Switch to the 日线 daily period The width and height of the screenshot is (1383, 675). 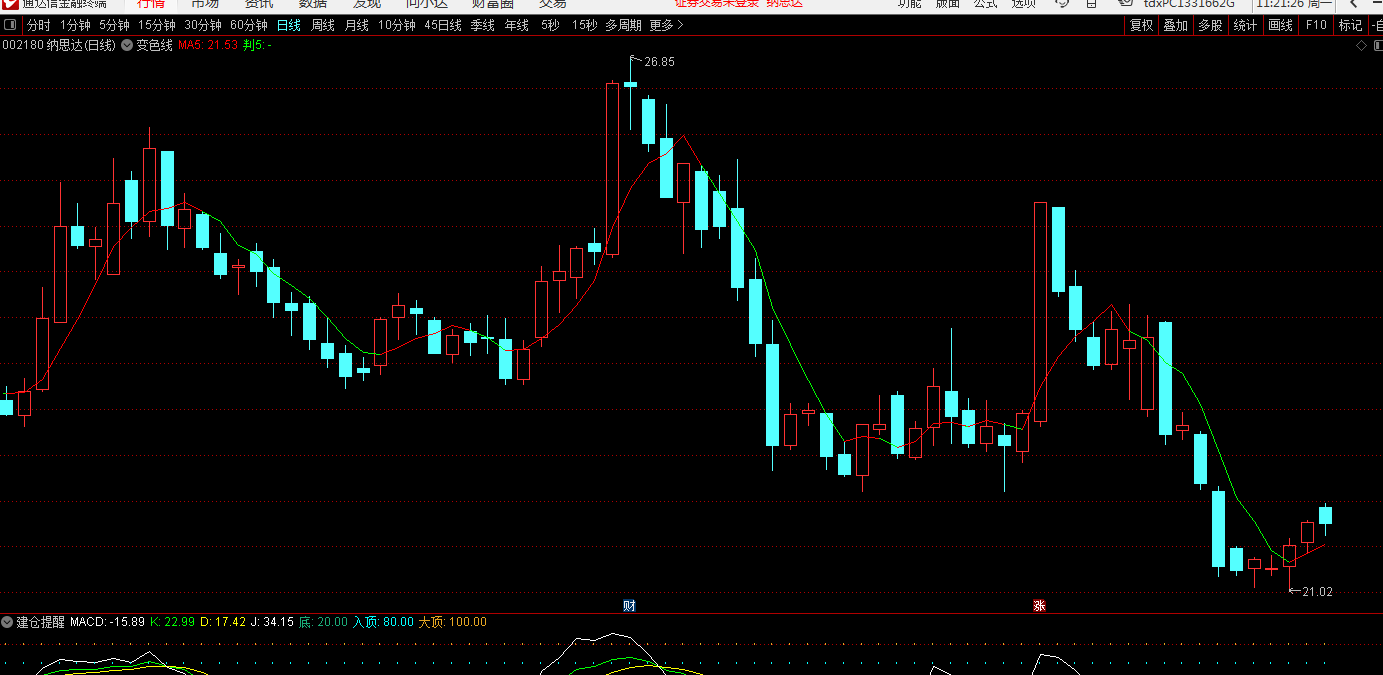(x=288, y=25)
